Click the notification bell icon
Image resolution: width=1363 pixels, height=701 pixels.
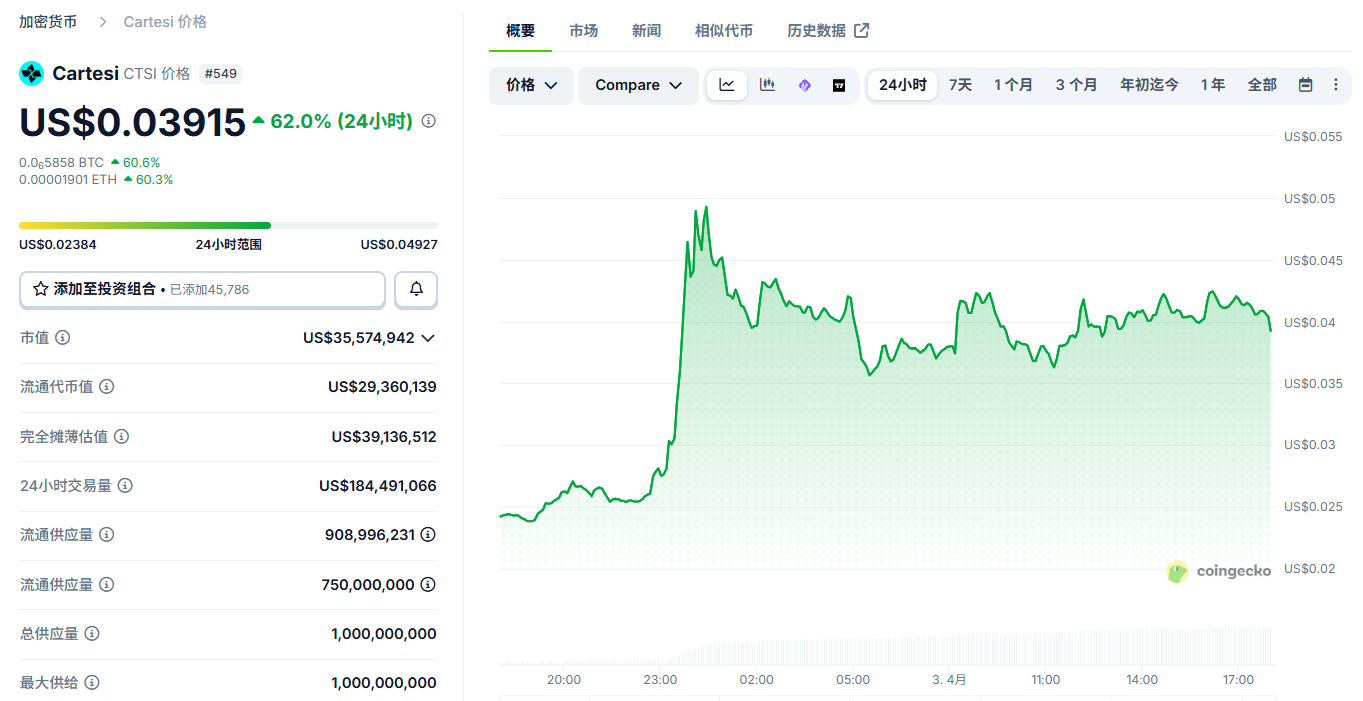point(415,289)
